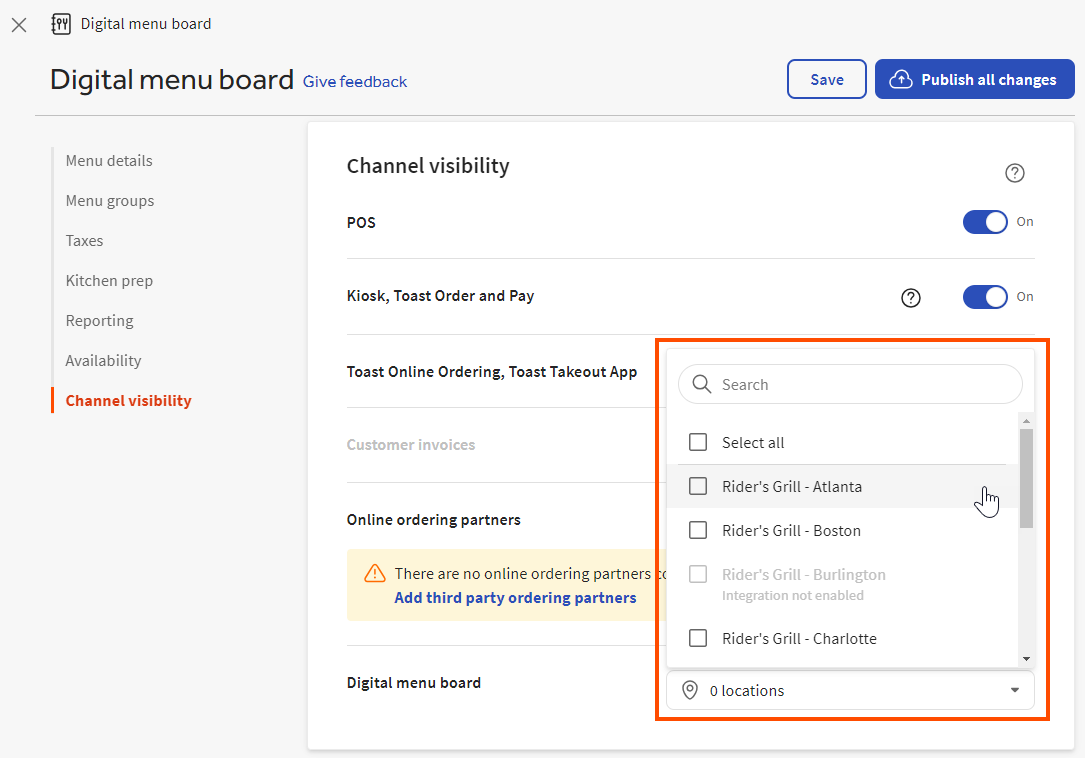
Task: Click the Save button
Action: (826, 80)
